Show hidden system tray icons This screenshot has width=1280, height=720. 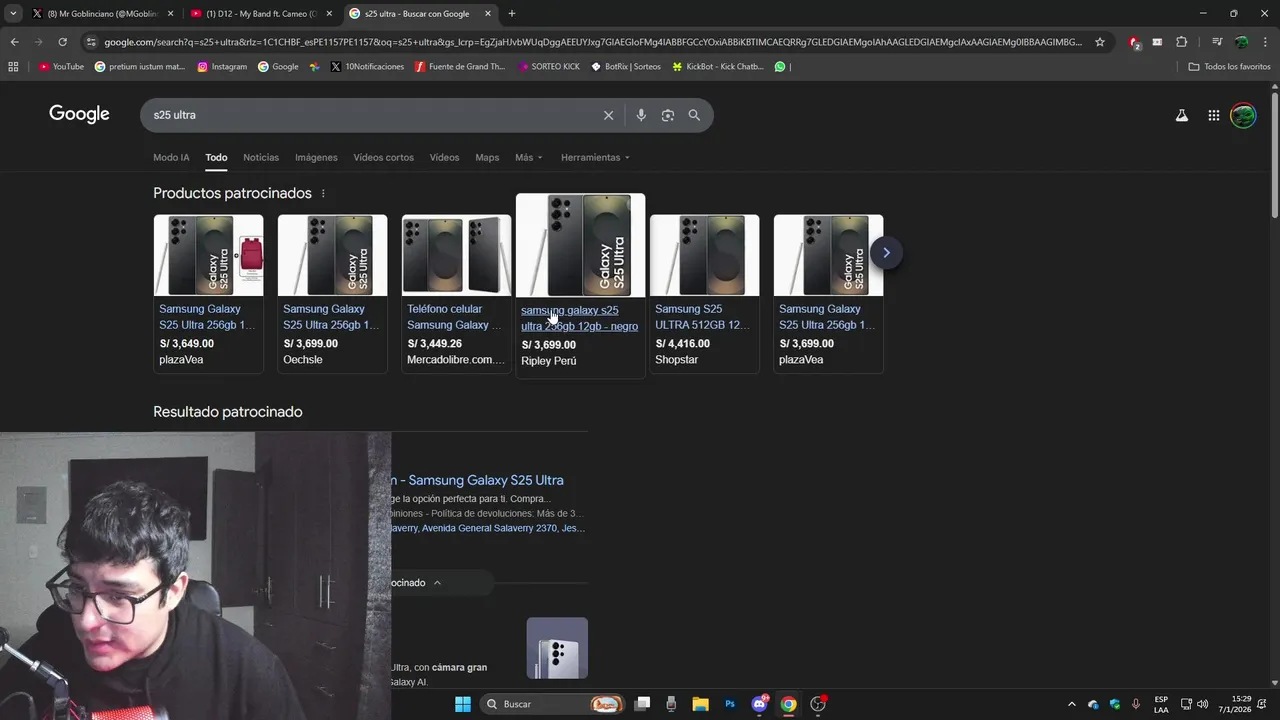tap(1072, 704)
